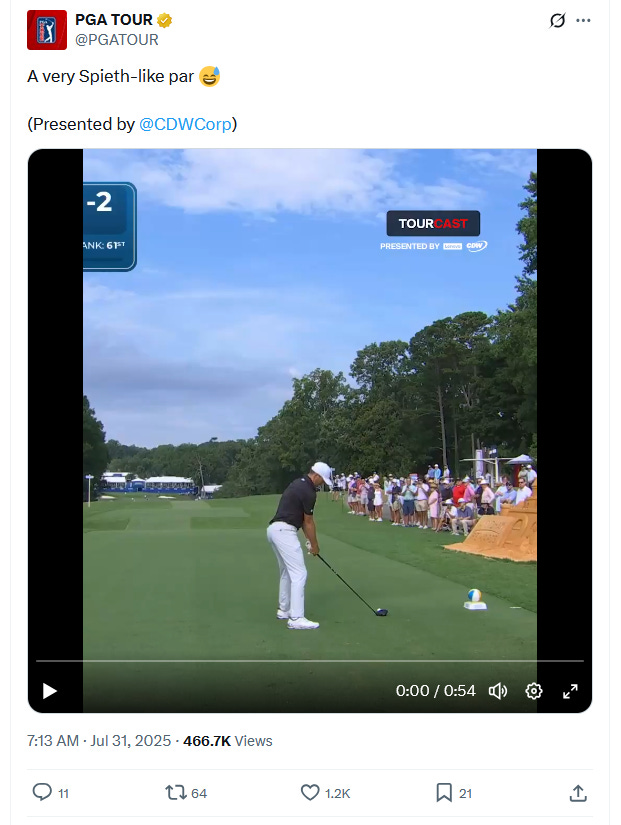Mute the video volume speaker
This screenshot has width=621, height=825.
coord(498,691)
